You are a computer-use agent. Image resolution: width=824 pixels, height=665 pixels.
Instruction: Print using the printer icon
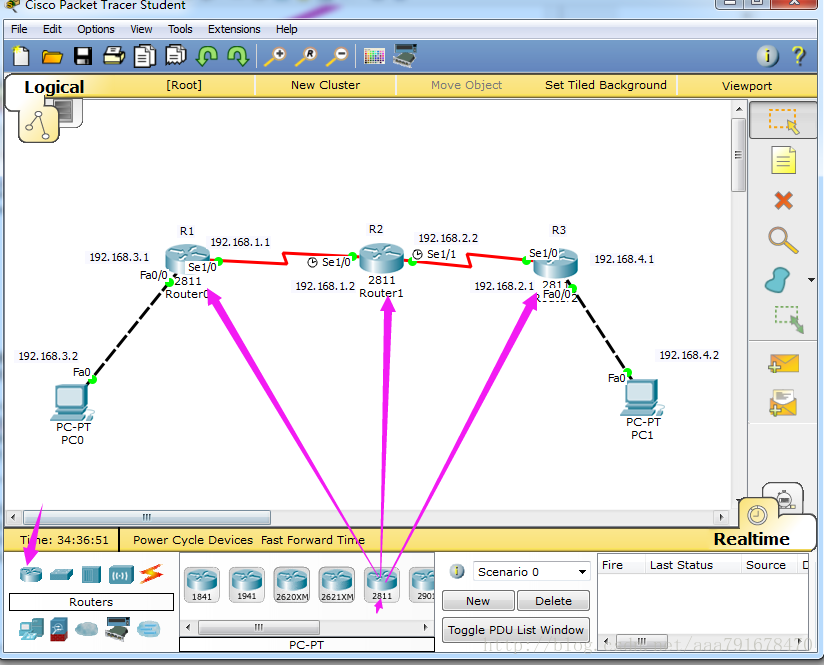(114, 55)
